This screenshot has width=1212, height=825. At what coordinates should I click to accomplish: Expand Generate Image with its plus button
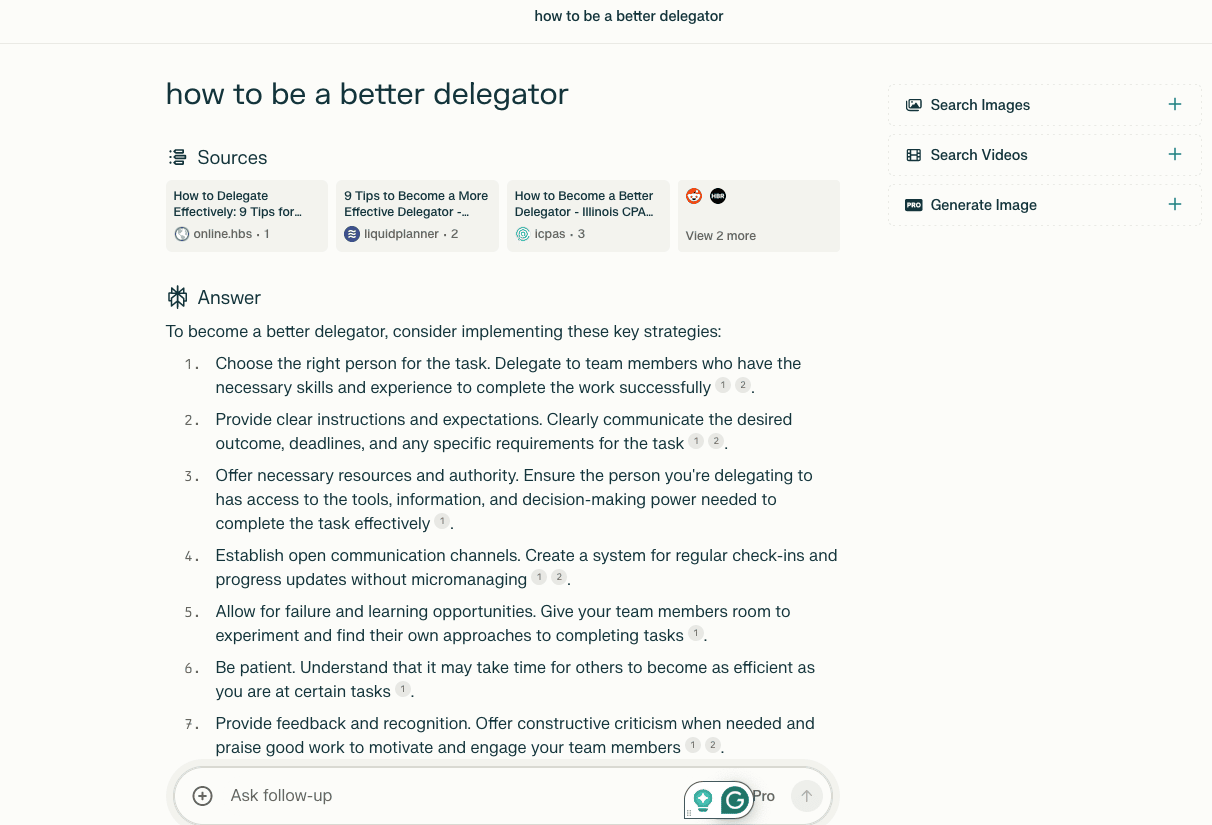[x=1175, y=204]
